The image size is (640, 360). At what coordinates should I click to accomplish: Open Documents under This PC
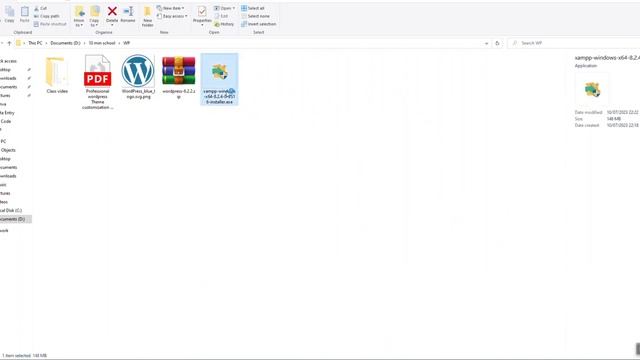[x=9, y=167]
